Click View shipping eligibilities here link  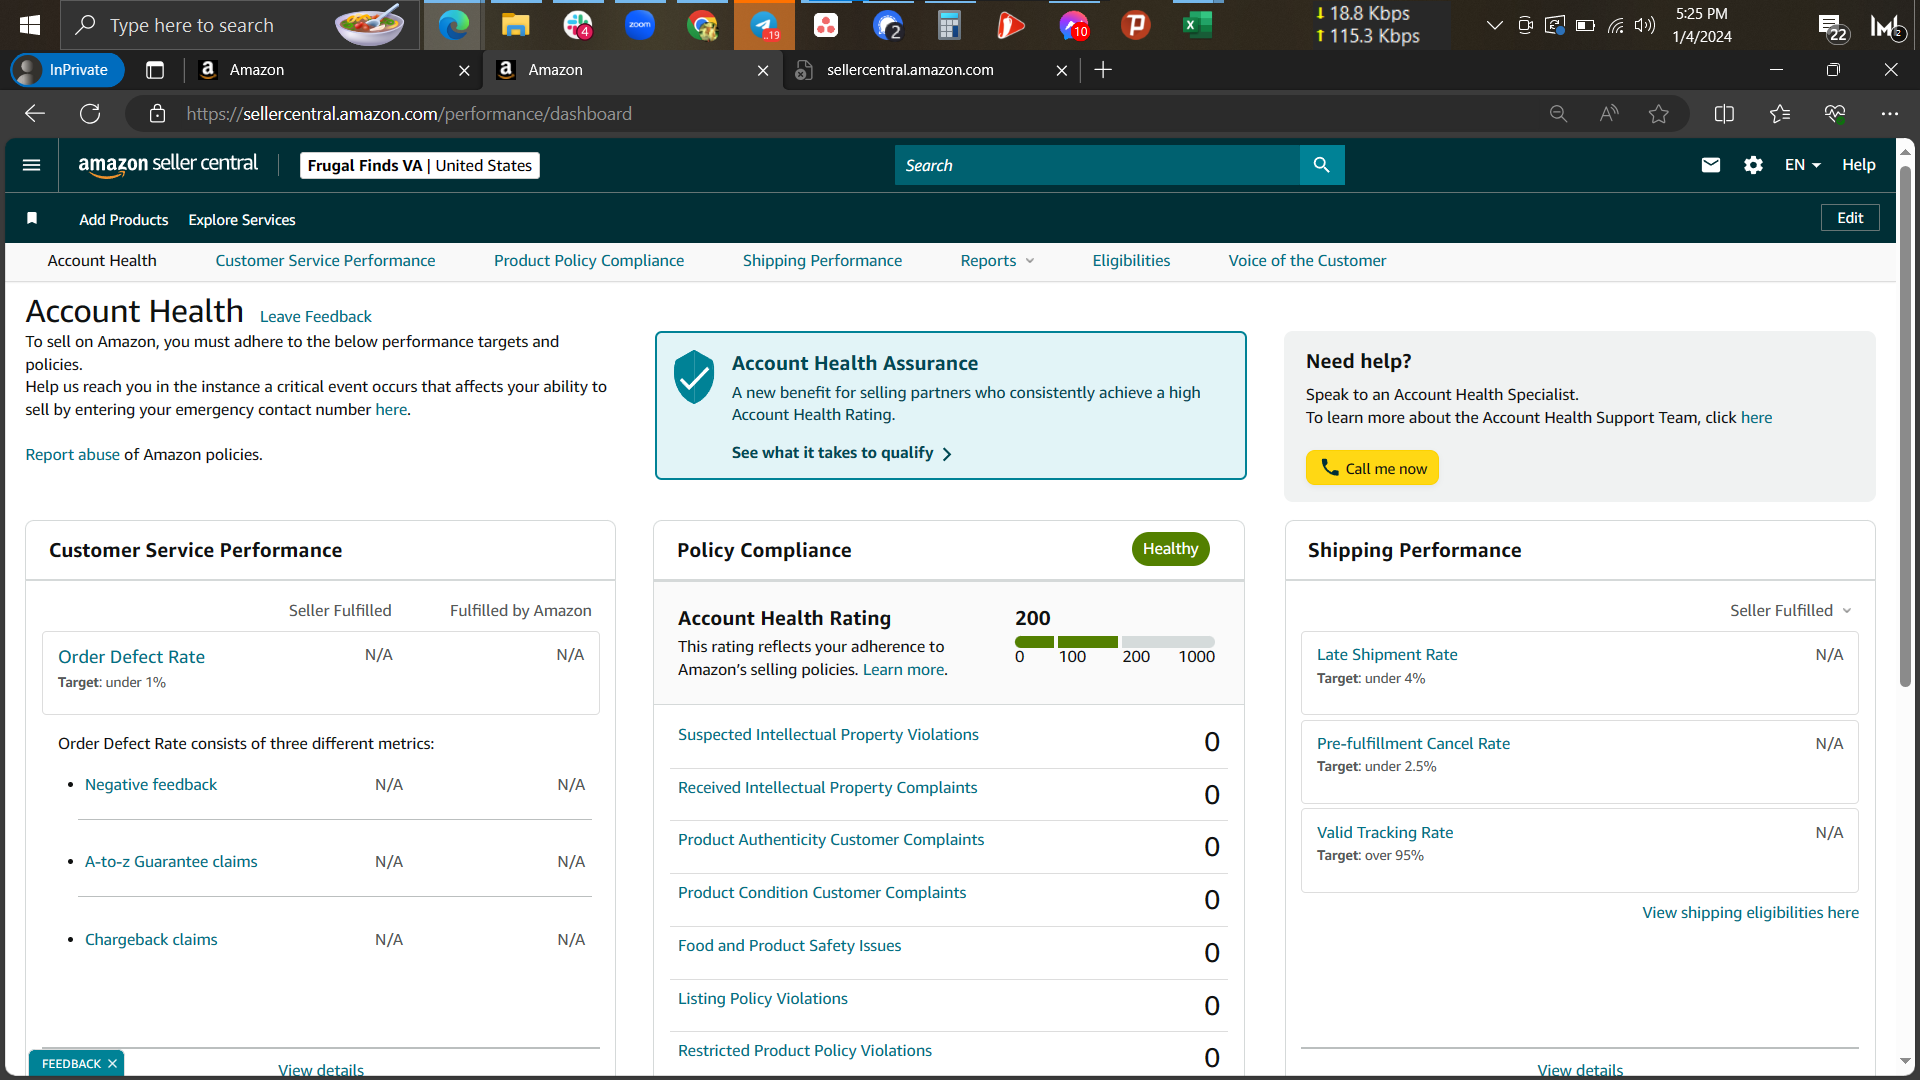coord(1750,913)
